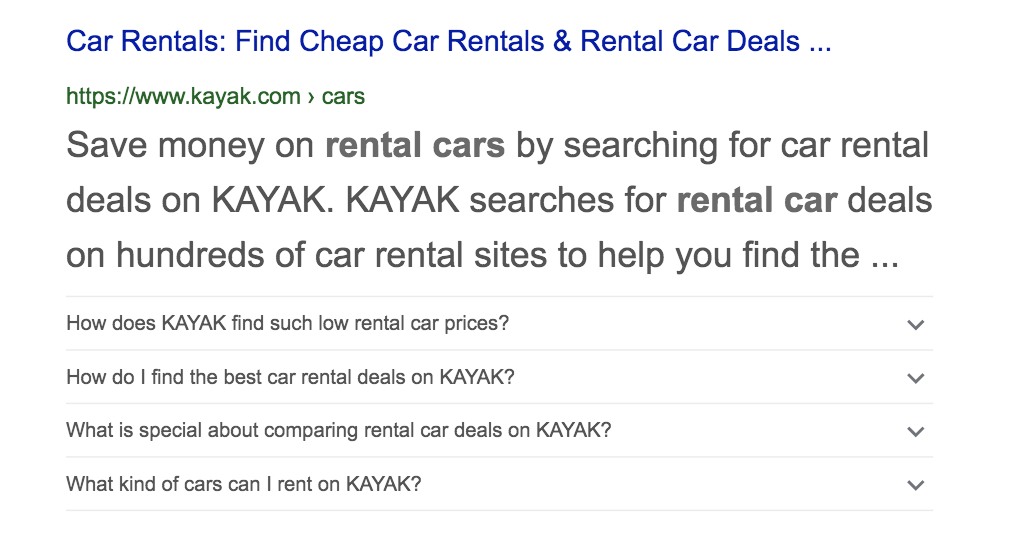Image resolution: width=1022 pixels, height=542 pixels.
Task: Click the ellipsis ending the blue title
Action: pyautogui.click(x=820, y=43)
